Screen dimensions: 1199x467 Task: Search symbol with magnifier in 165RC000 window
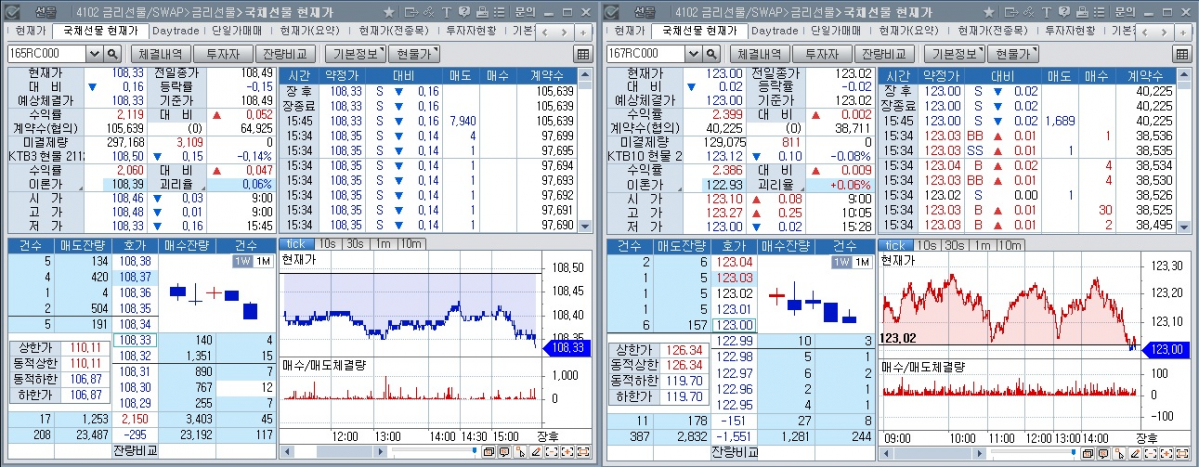click(112, 54)
